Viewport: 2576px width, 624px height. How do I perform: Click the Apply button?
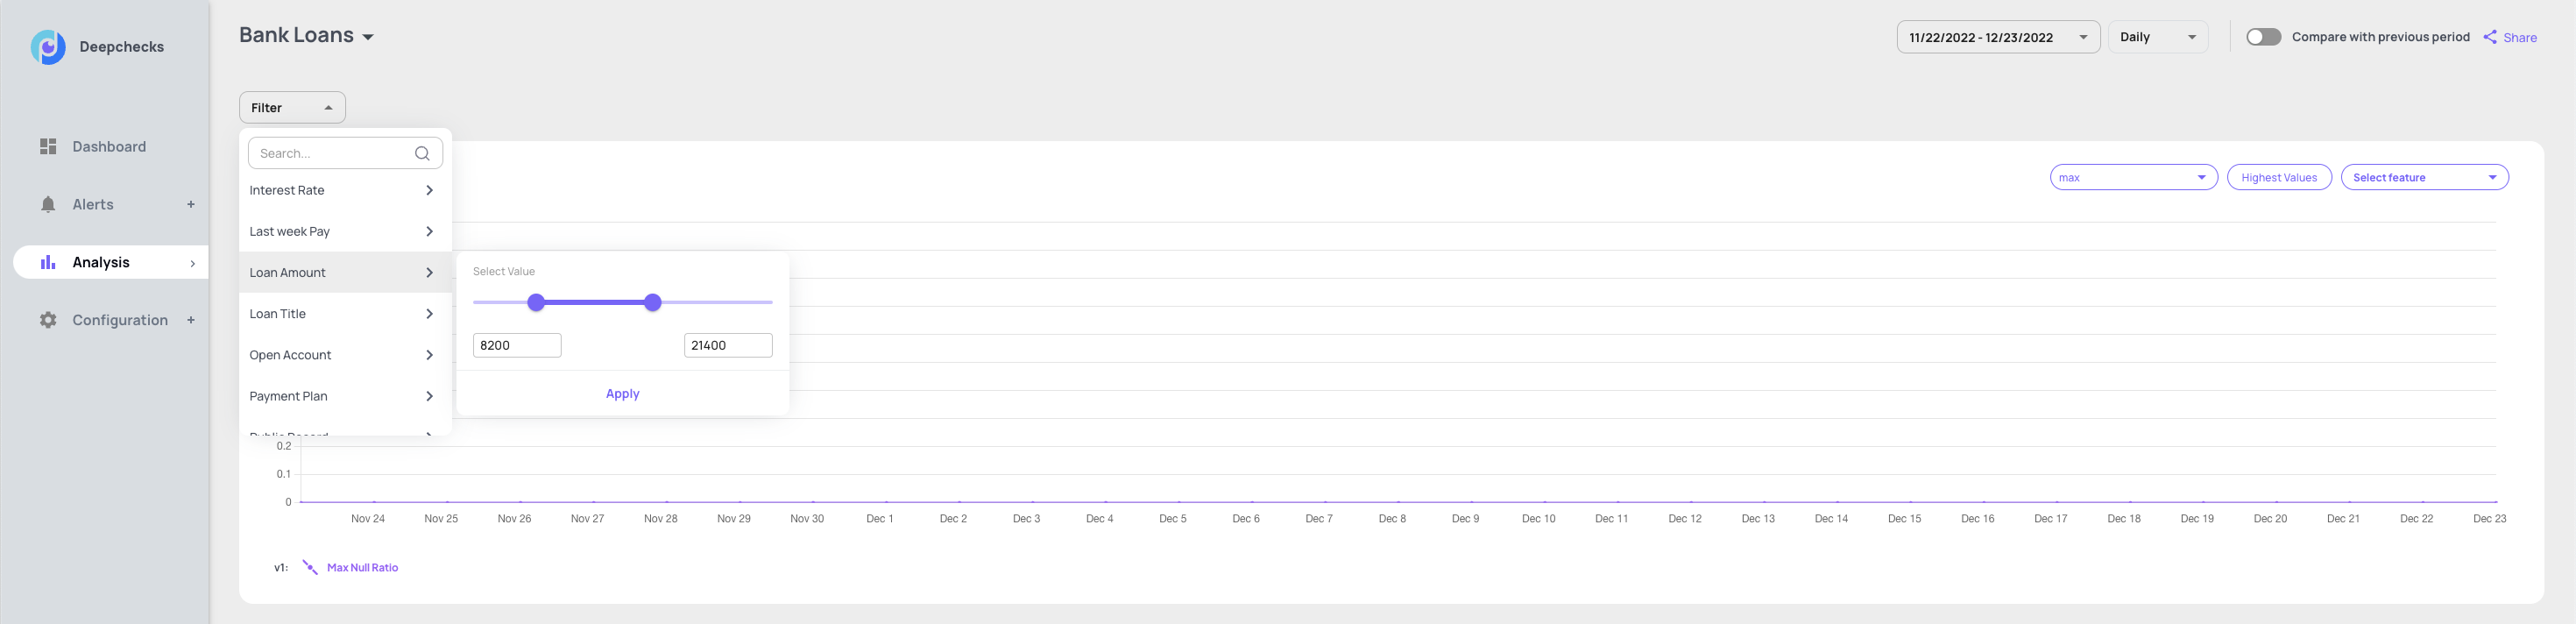pos(622,394)
